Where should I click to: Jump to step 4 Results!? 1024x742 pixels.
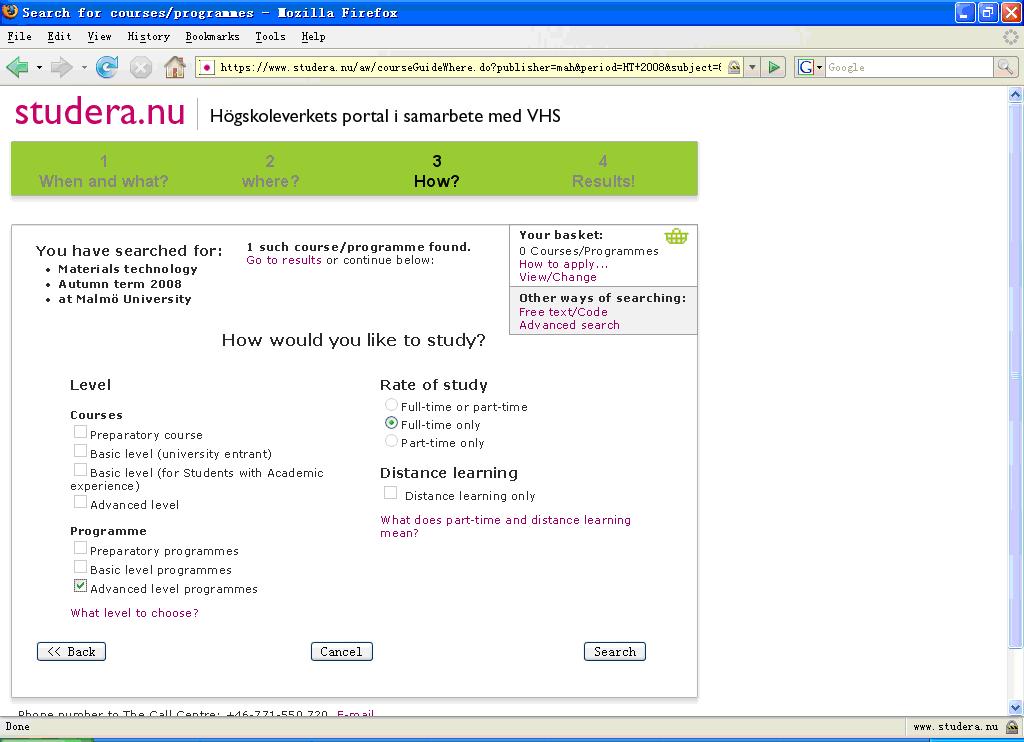[603, 171]
